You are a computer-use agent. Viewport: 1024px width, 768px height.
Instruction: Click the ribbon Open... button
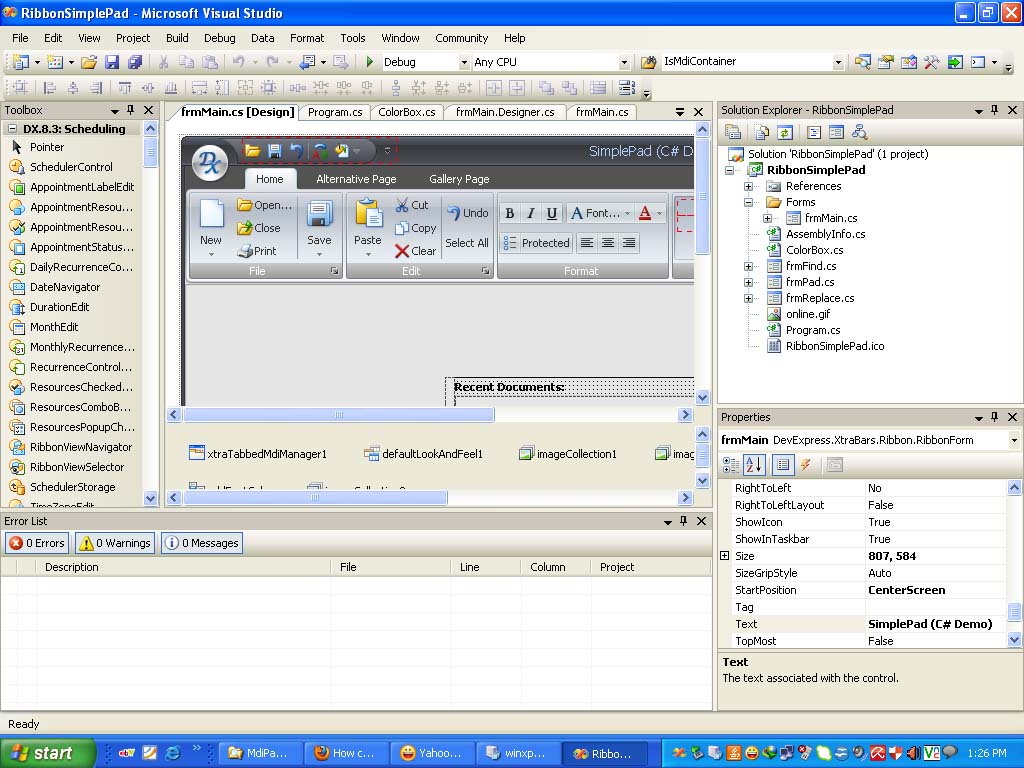pyautogui.click(x=264, y=205)
